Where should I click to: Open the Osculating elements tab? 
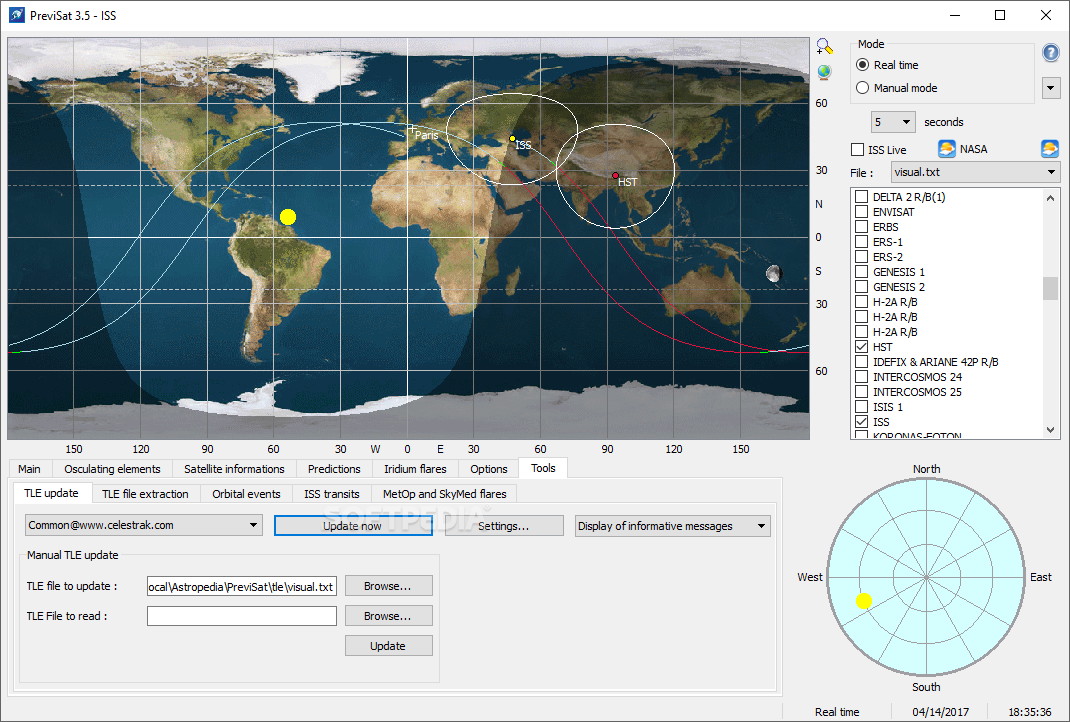(112, 469)
